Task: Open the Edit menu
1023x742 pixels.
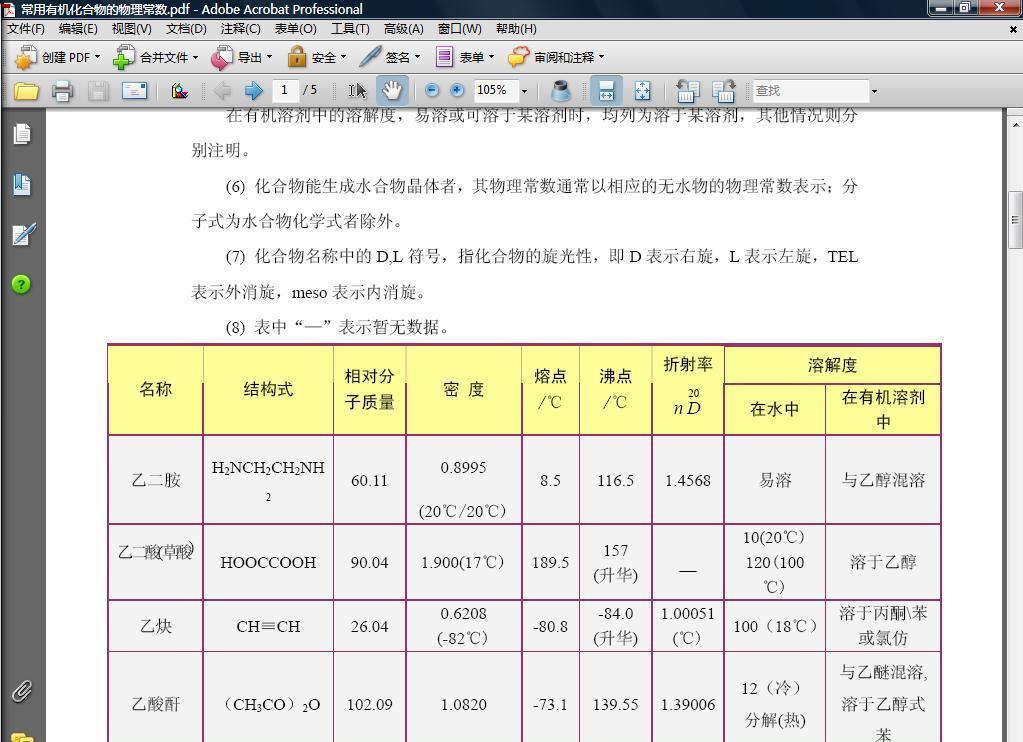Action: pyautogui.click(x=78, y=29)
